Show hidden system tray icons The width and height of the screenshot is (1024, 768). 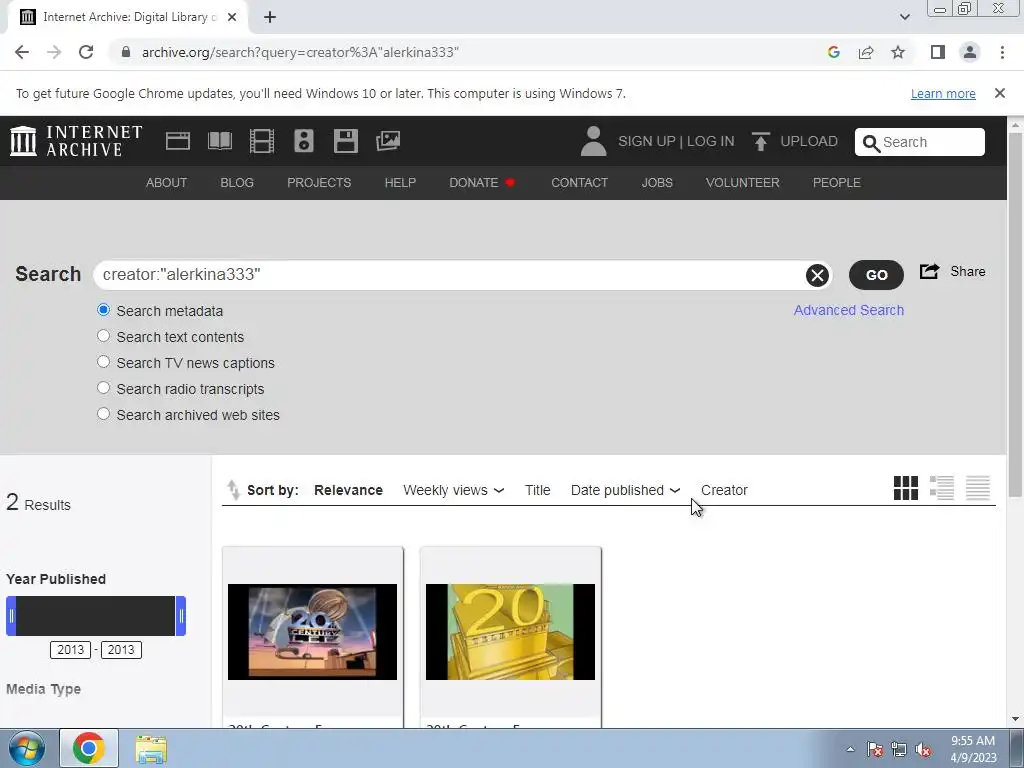[850, 749]
